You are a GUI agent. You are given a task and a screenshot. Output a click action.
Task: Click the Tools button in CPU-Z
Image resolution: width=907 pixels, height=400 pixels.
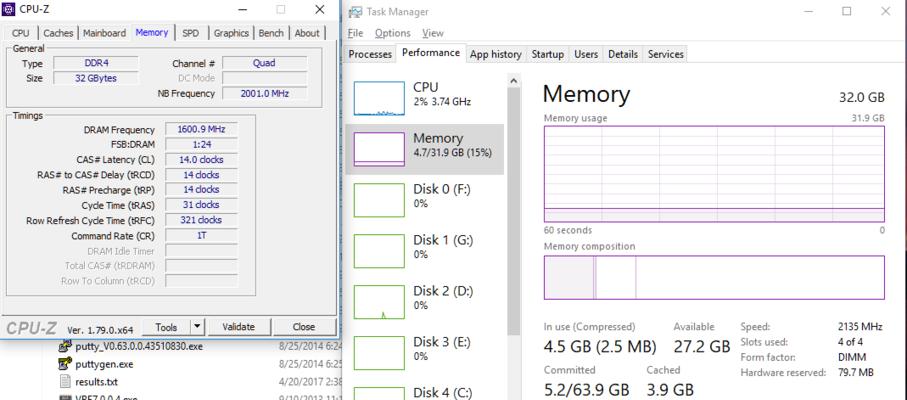click(x=166, y=327)
